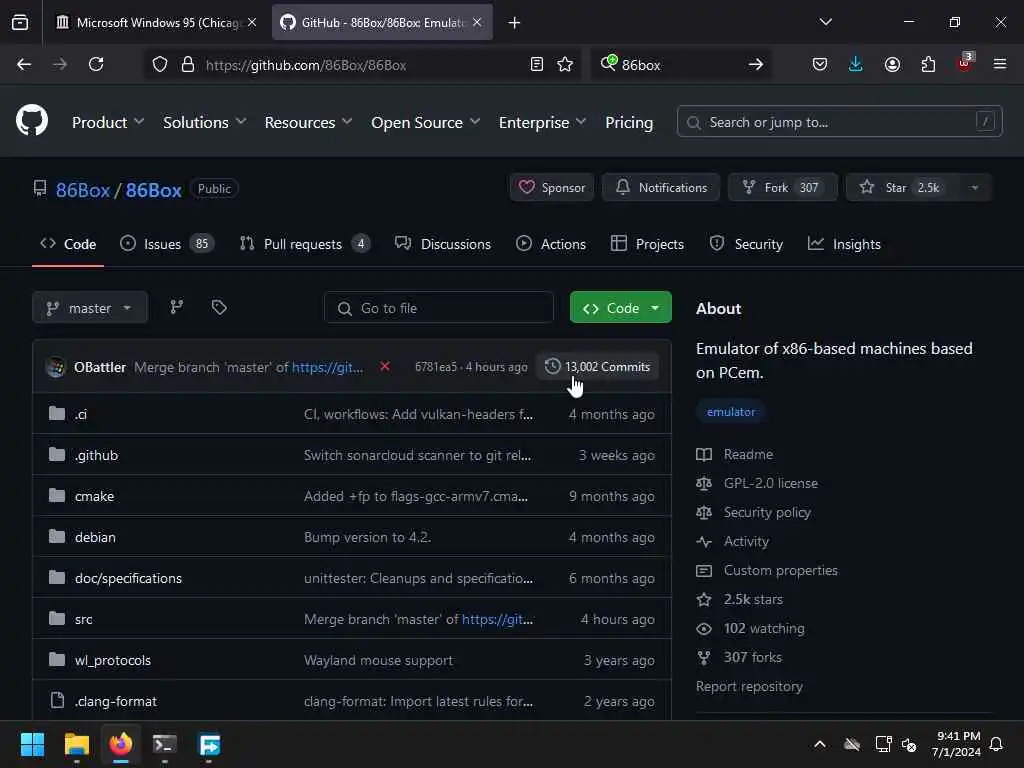Expand the Solutions menu

(204, 122)
